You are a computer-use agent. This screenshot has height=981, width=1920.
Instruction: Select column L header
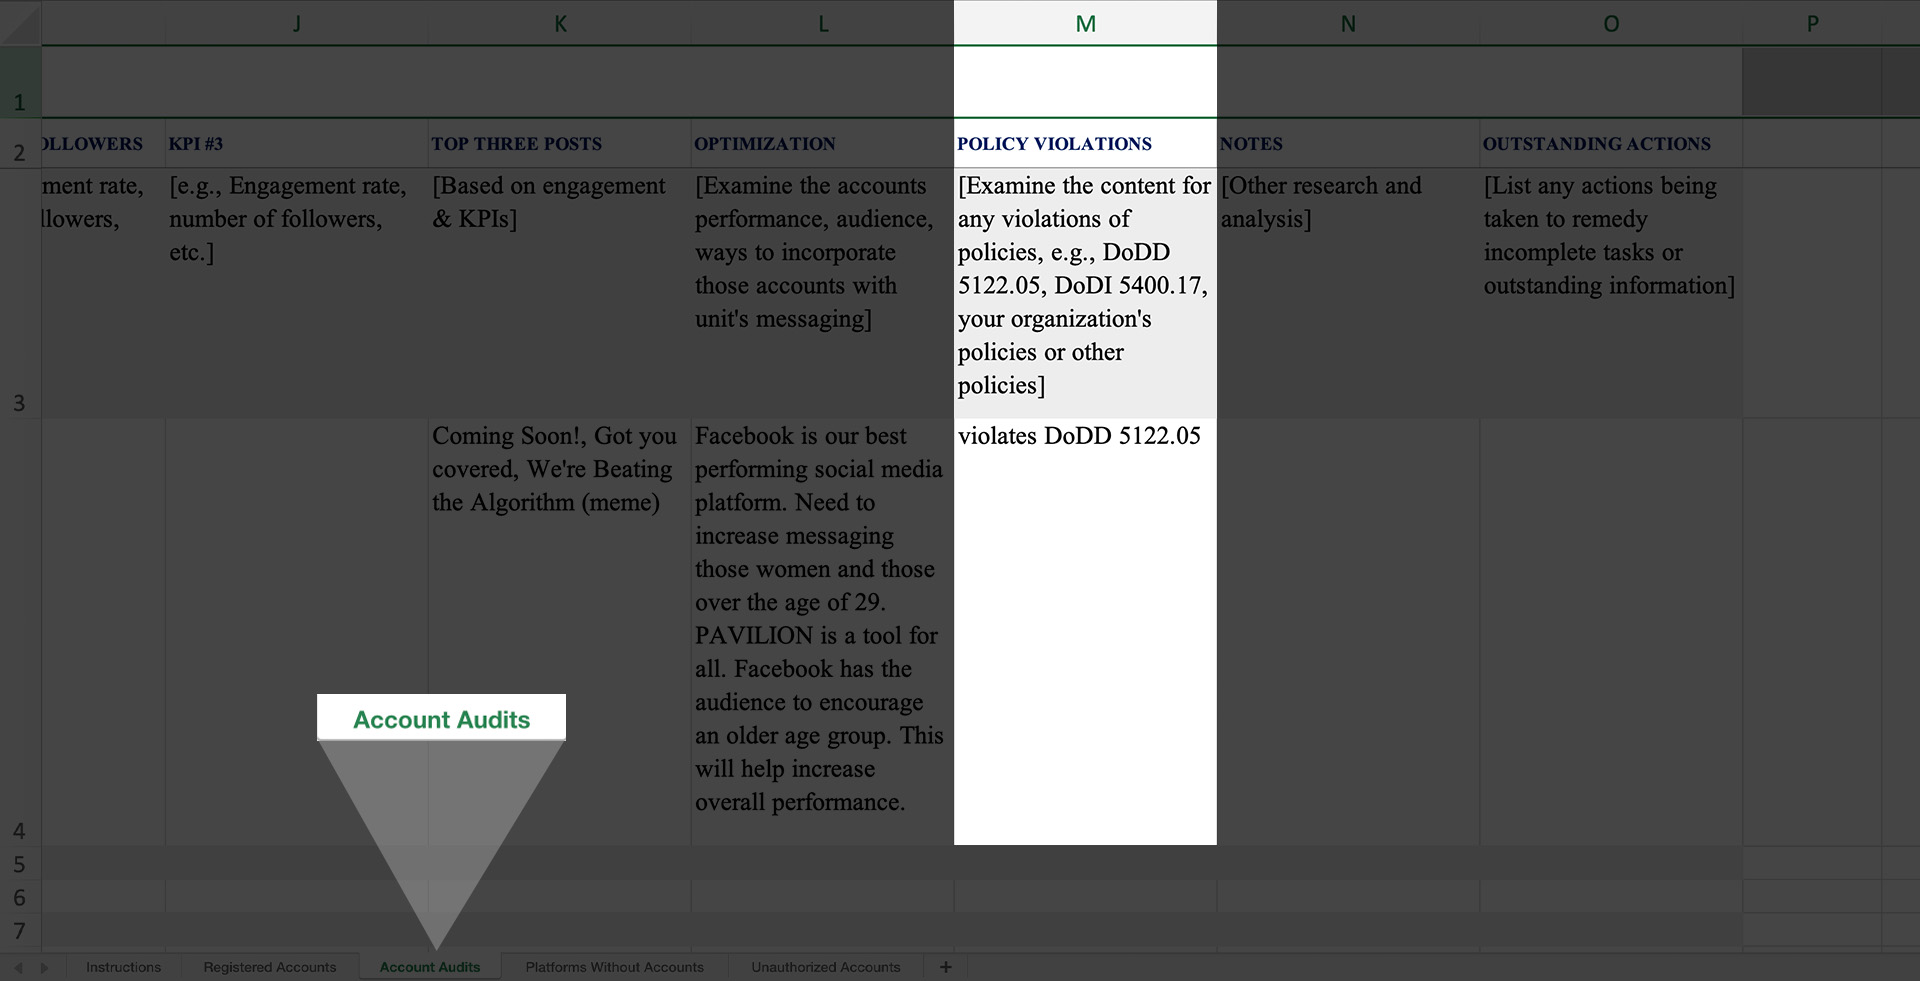(x=823, y=23)
